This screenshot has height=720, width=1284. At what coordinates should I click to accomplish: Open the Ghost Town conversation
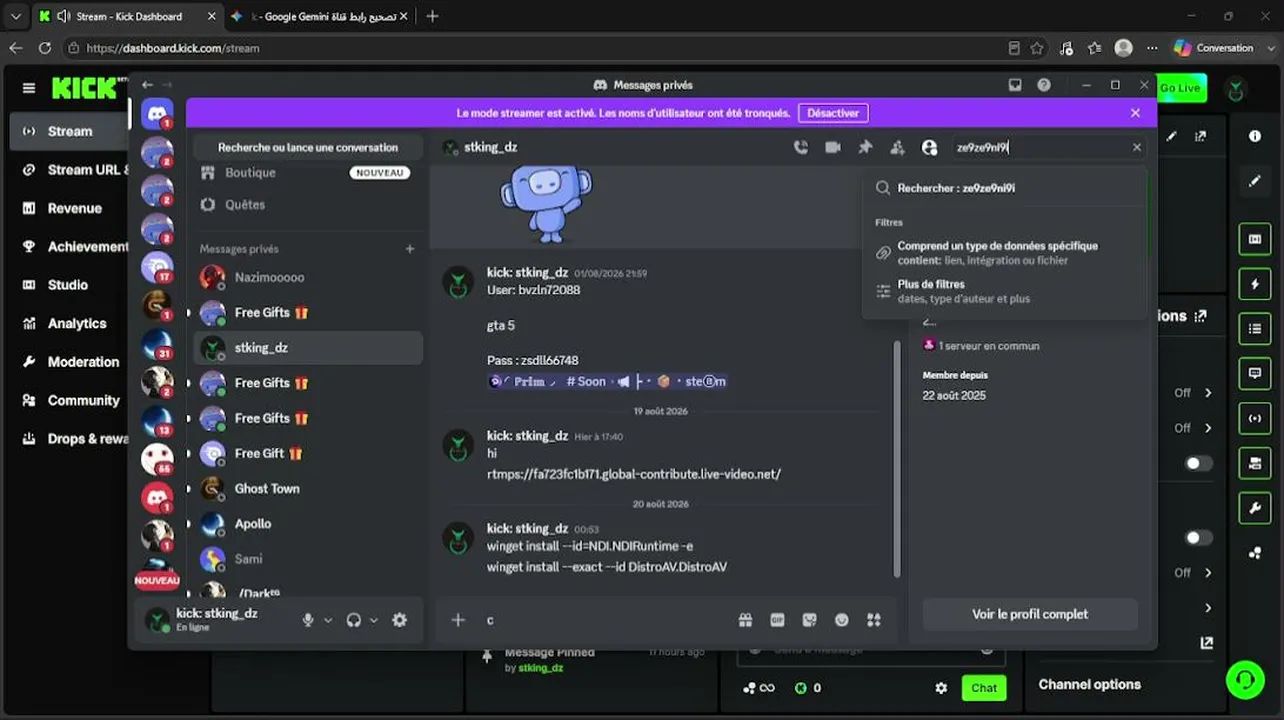(307, 488)
